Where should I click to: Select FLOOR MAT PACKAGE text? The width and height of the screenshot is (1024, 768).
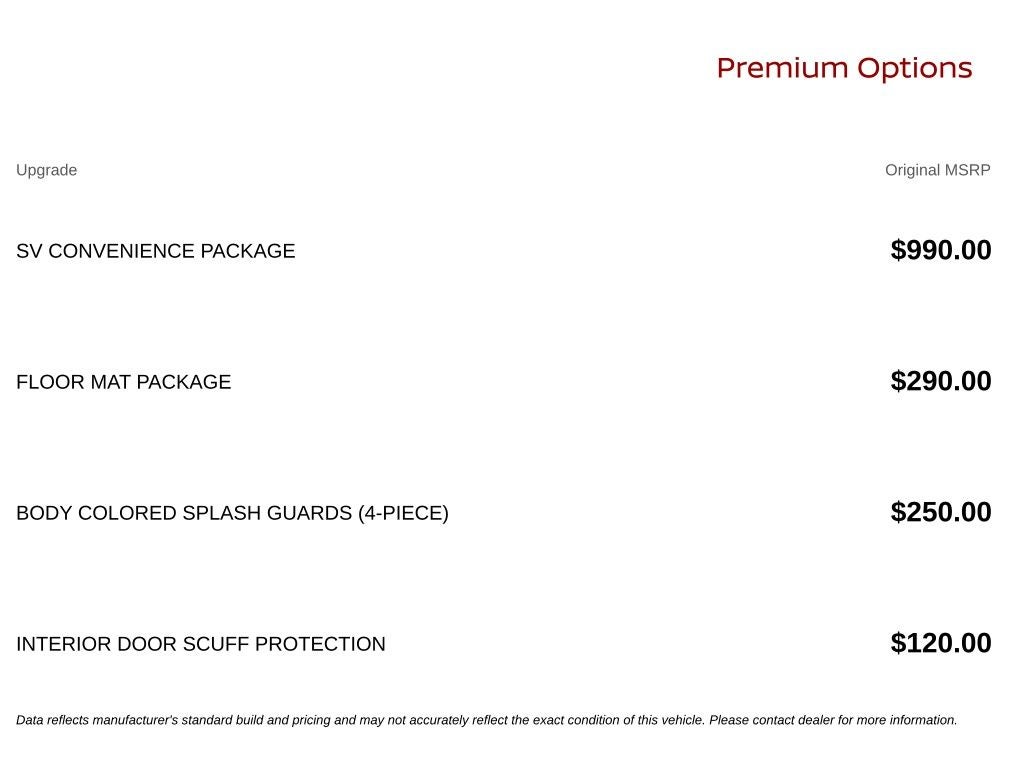[123, 382]
